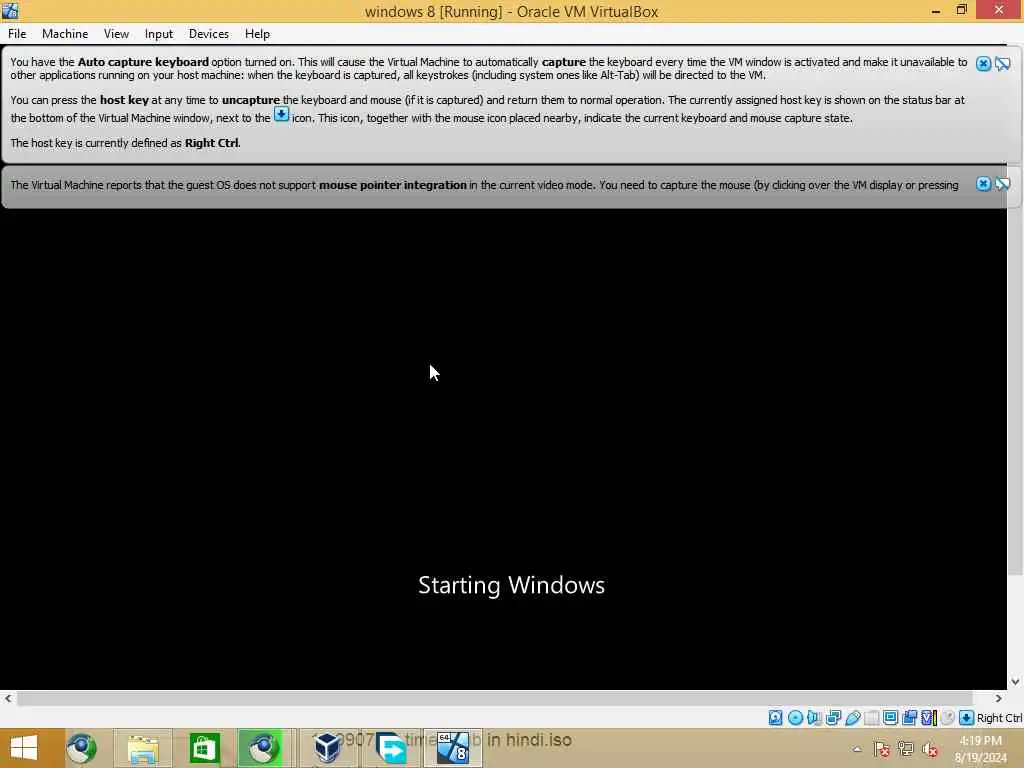Open the network adapters status icon
Viewport: 1024px width, 768px height.
point(833,718)
